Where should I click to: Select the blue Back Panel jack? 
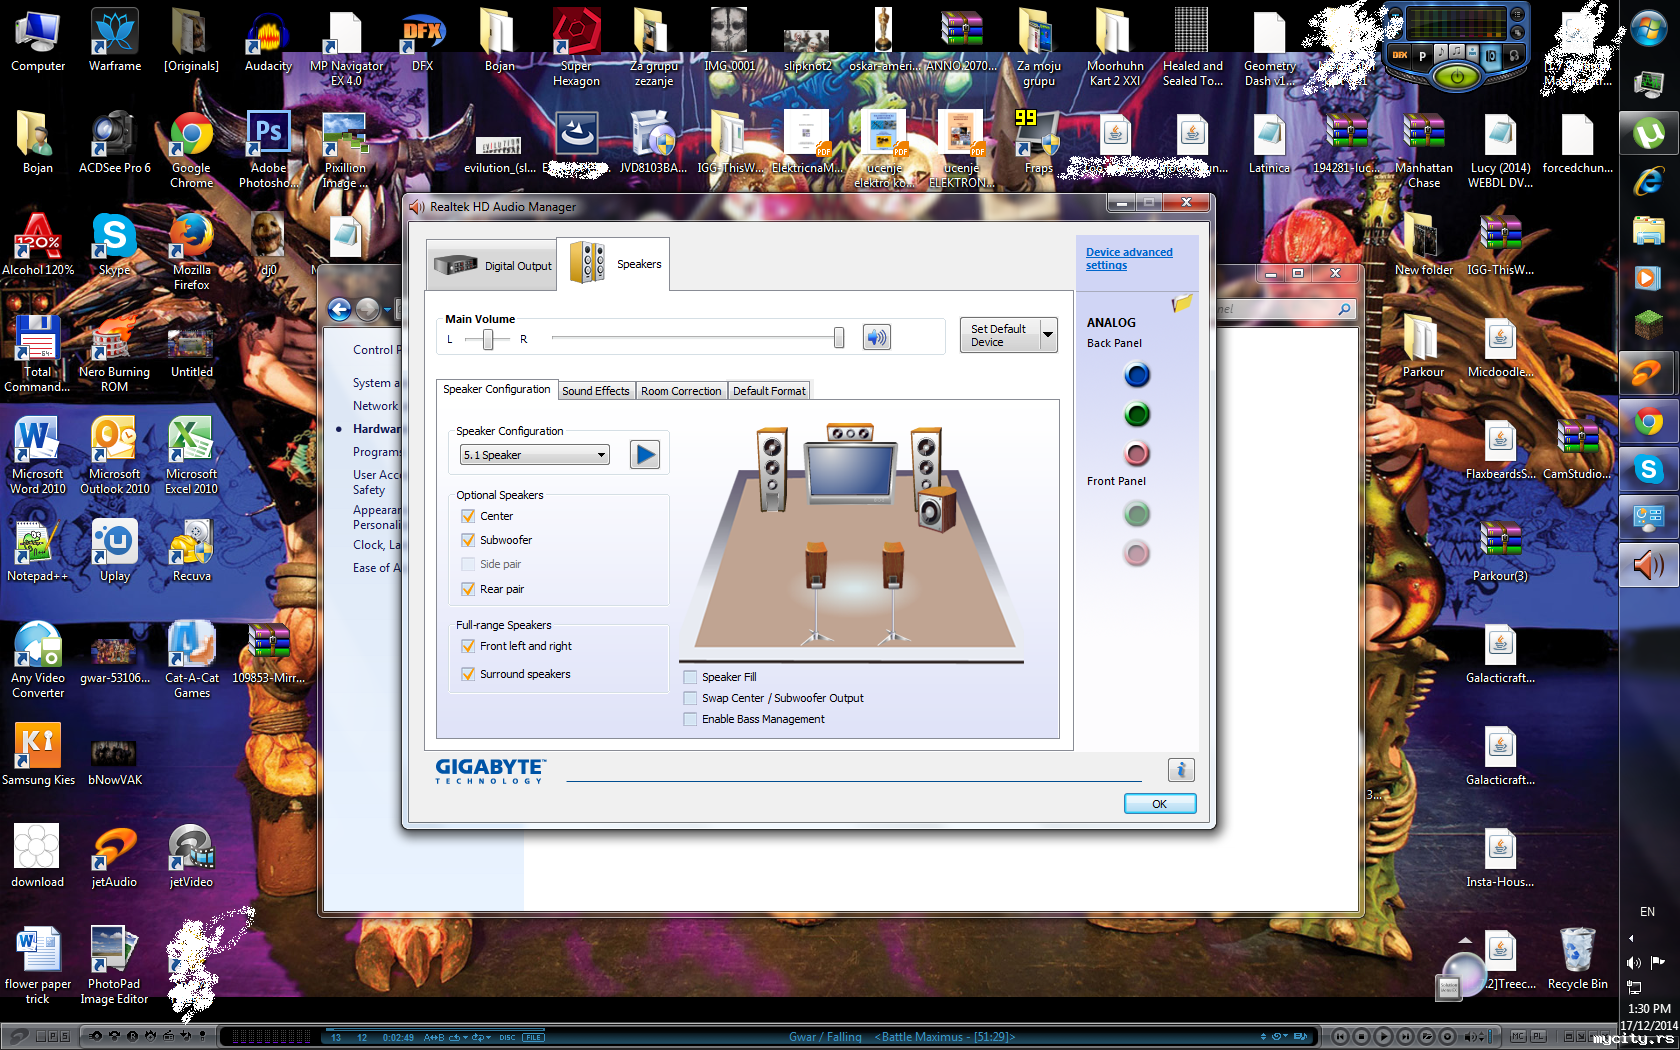pyautogui.click(x=1137, y=375)
